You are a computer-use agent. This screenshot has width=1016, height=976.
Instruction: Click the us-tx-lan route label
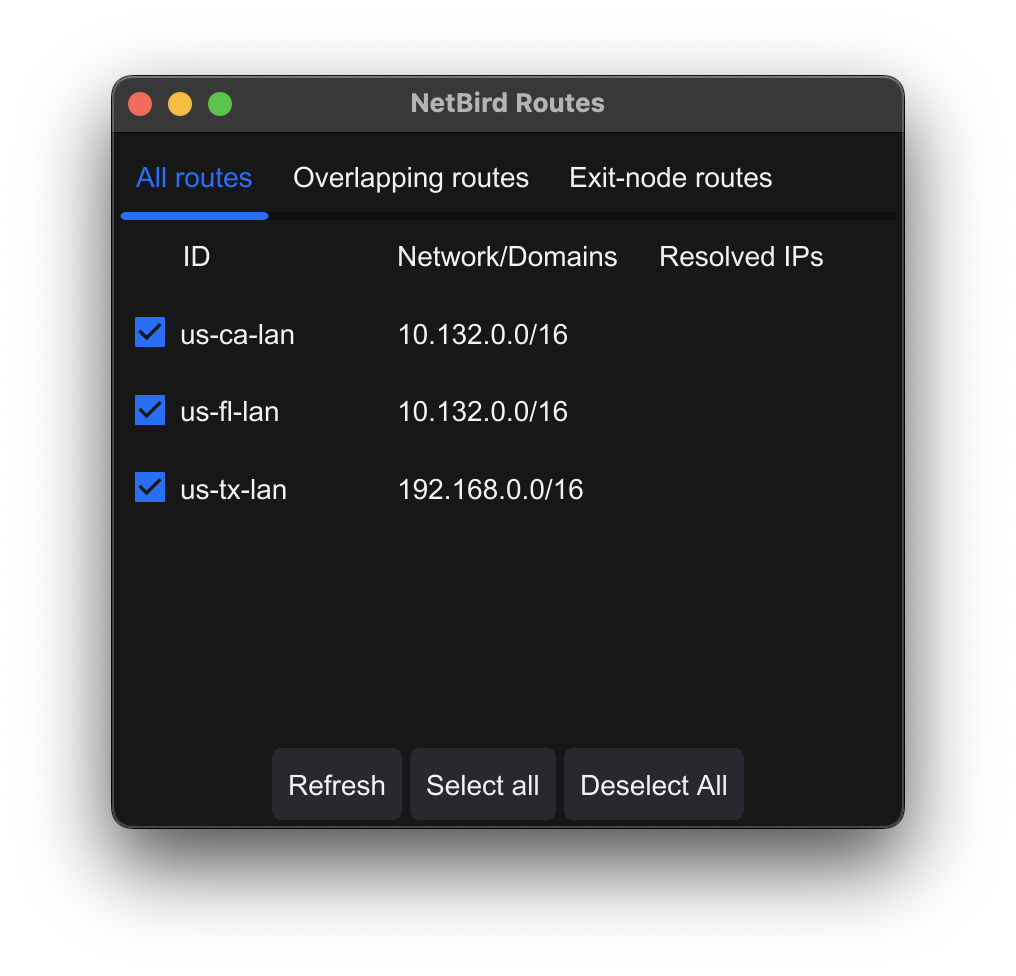point(235,489)
